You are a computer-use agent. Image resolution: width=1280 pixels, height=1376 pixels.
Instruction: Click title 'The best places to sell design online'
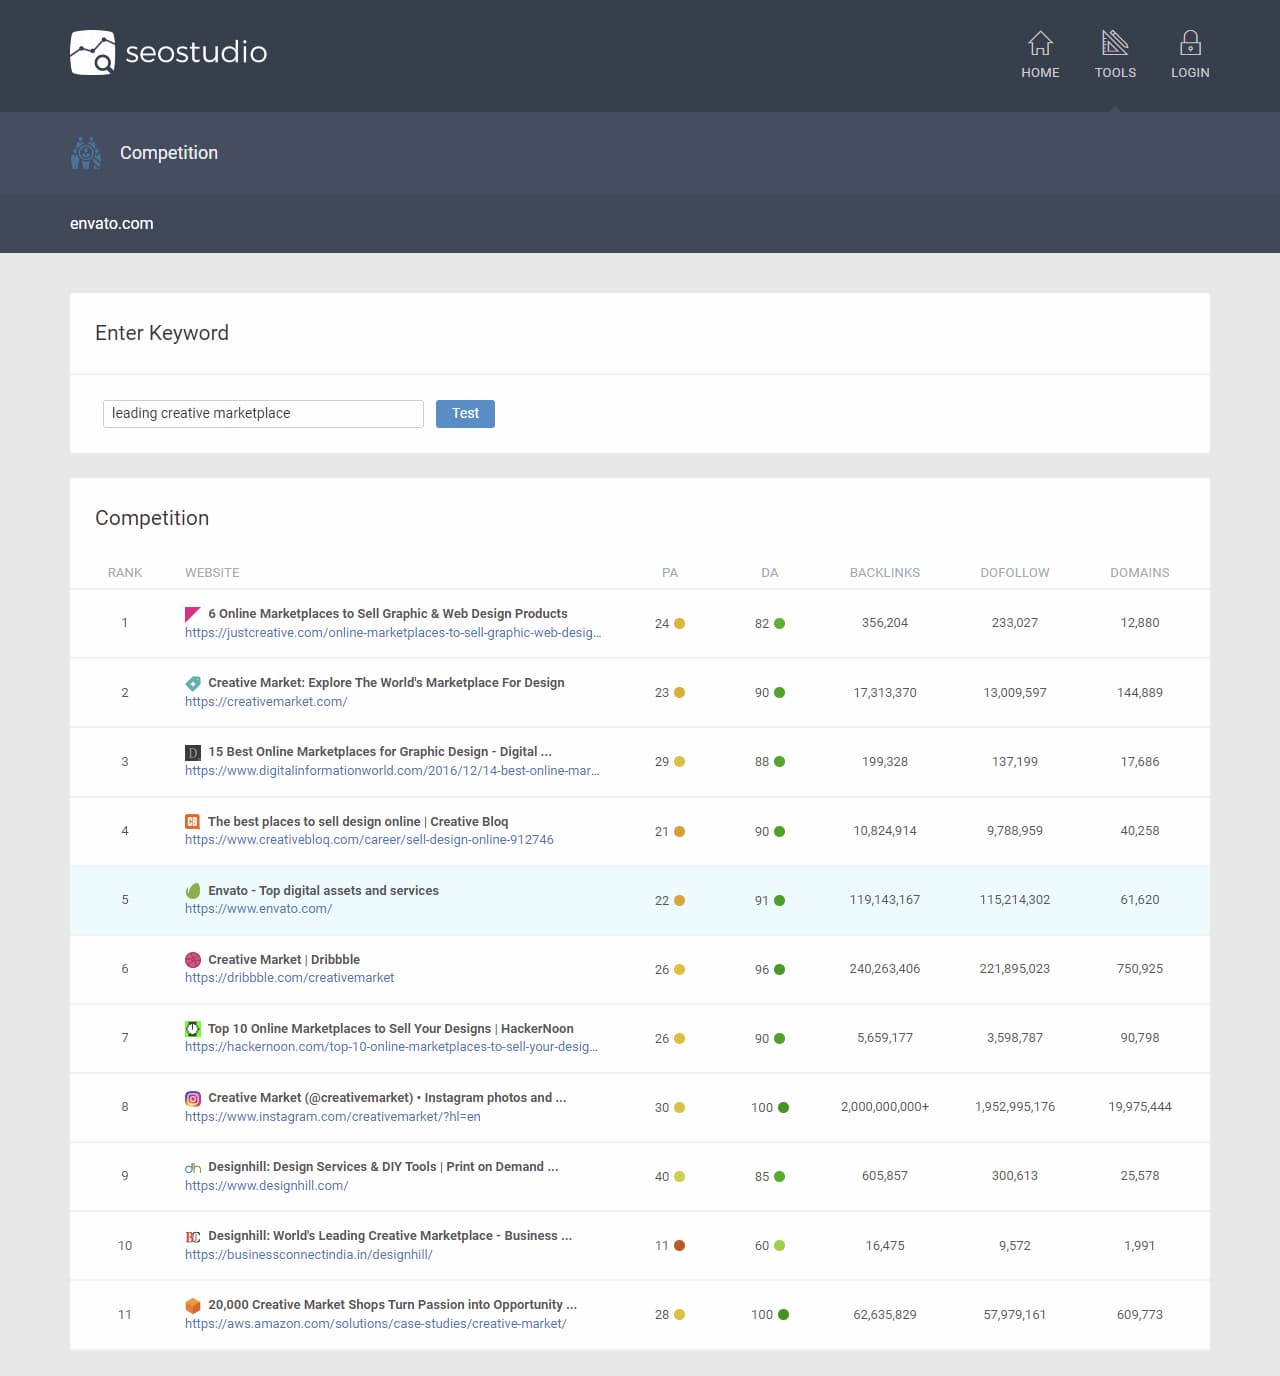point(358,822)
